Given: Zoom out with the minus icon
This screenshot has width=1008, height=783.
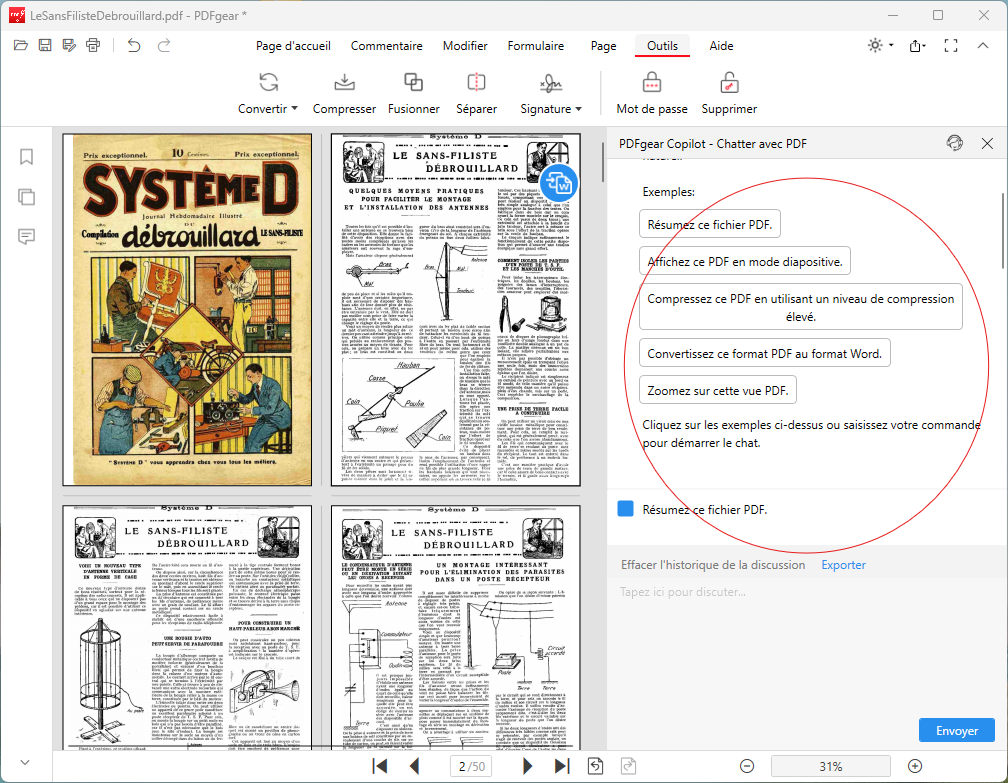Looking at the screenshot, I should click(x=747, y=766).
